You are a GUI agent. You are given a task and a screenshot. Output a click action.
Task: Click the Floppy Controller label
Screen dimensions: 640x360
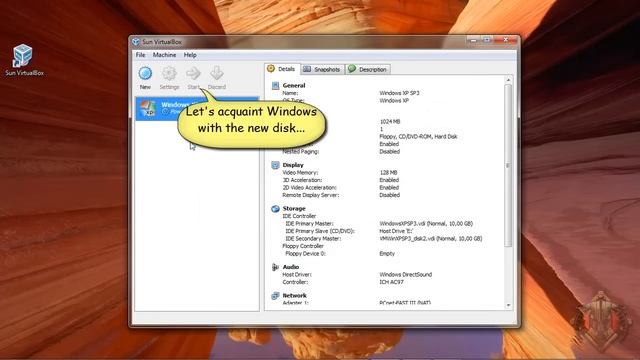click(x=303, y=246)
